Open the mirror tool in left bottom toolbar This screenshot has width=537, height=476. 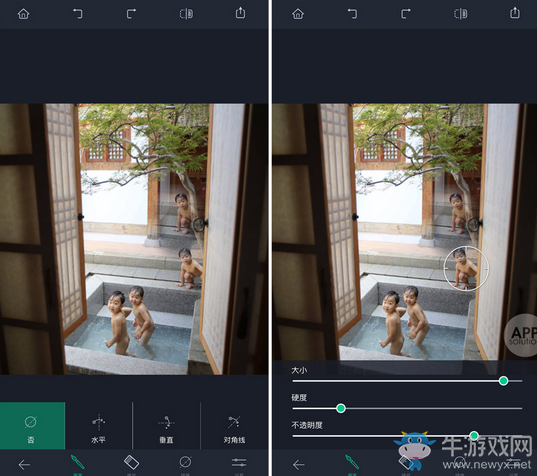(x=185, y=462)
